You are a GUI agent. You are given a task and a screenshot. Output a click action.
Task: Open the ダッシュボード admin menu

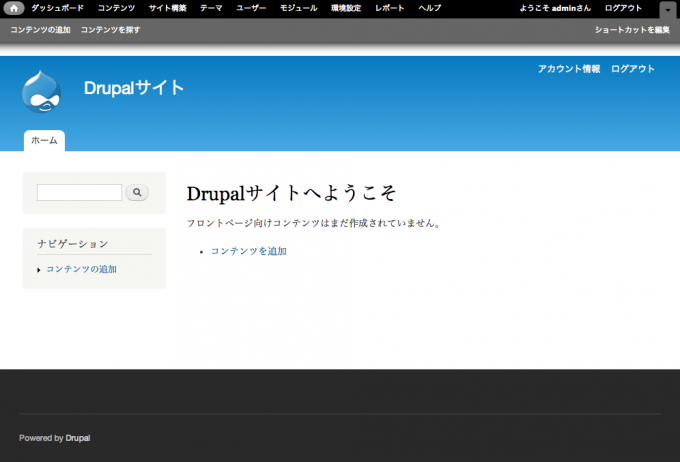pos(57,8)
